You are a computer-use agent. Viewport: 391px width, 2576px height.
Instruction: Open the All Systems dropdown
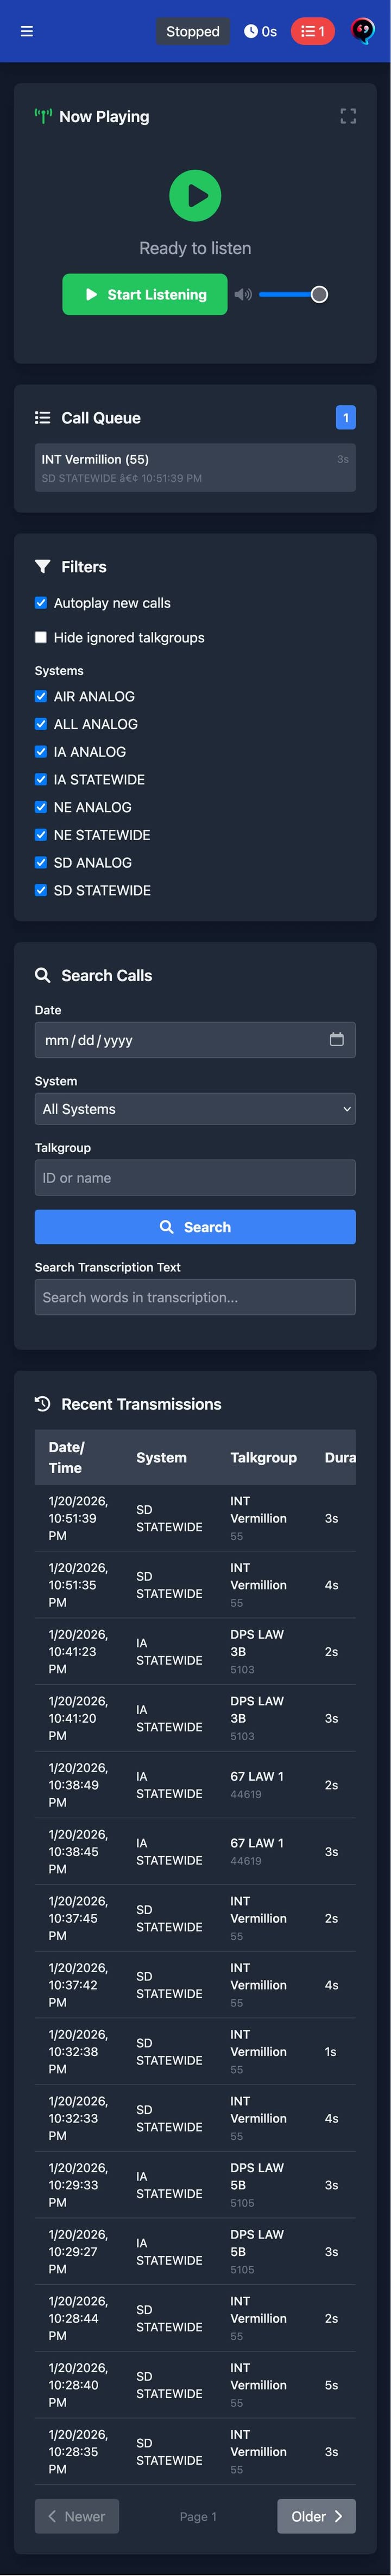(x=195, y=1109)
